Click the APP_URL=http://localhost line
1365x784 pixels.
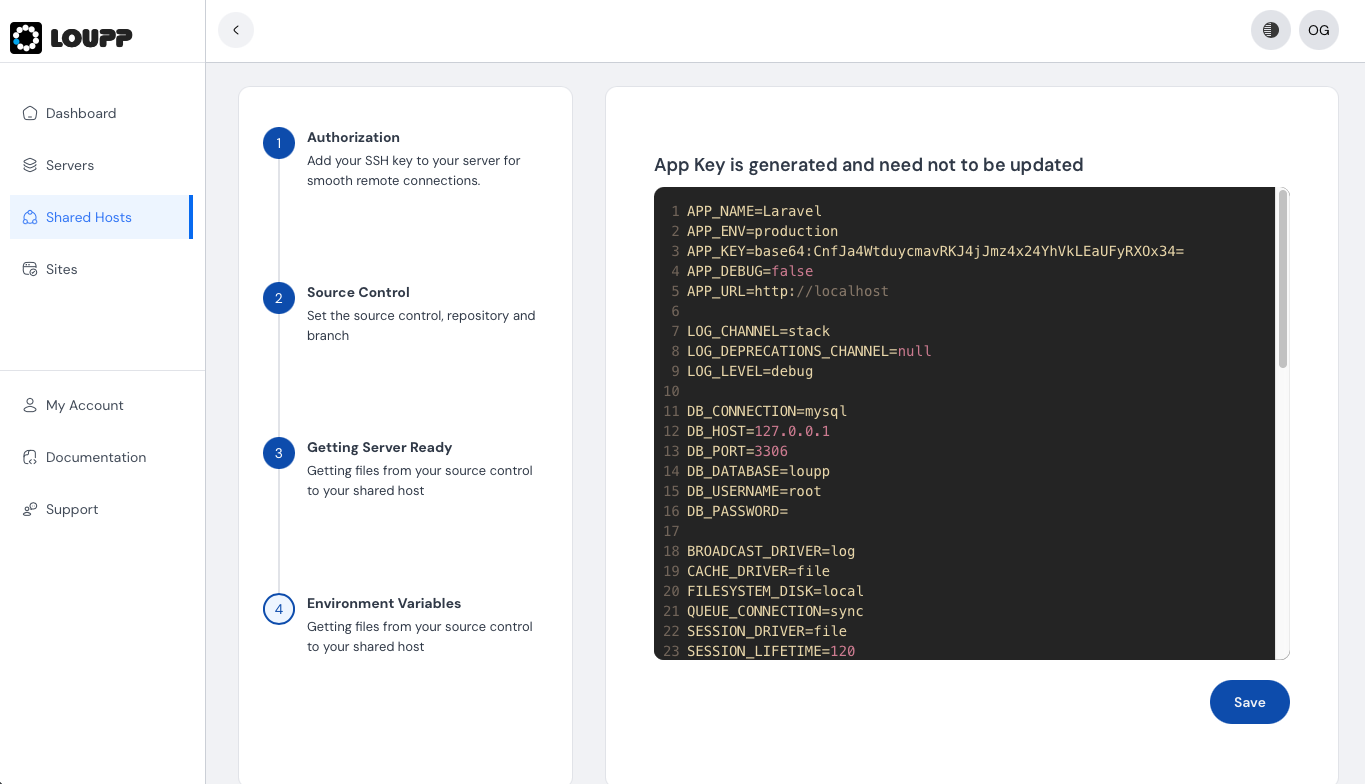pos(788,291)
